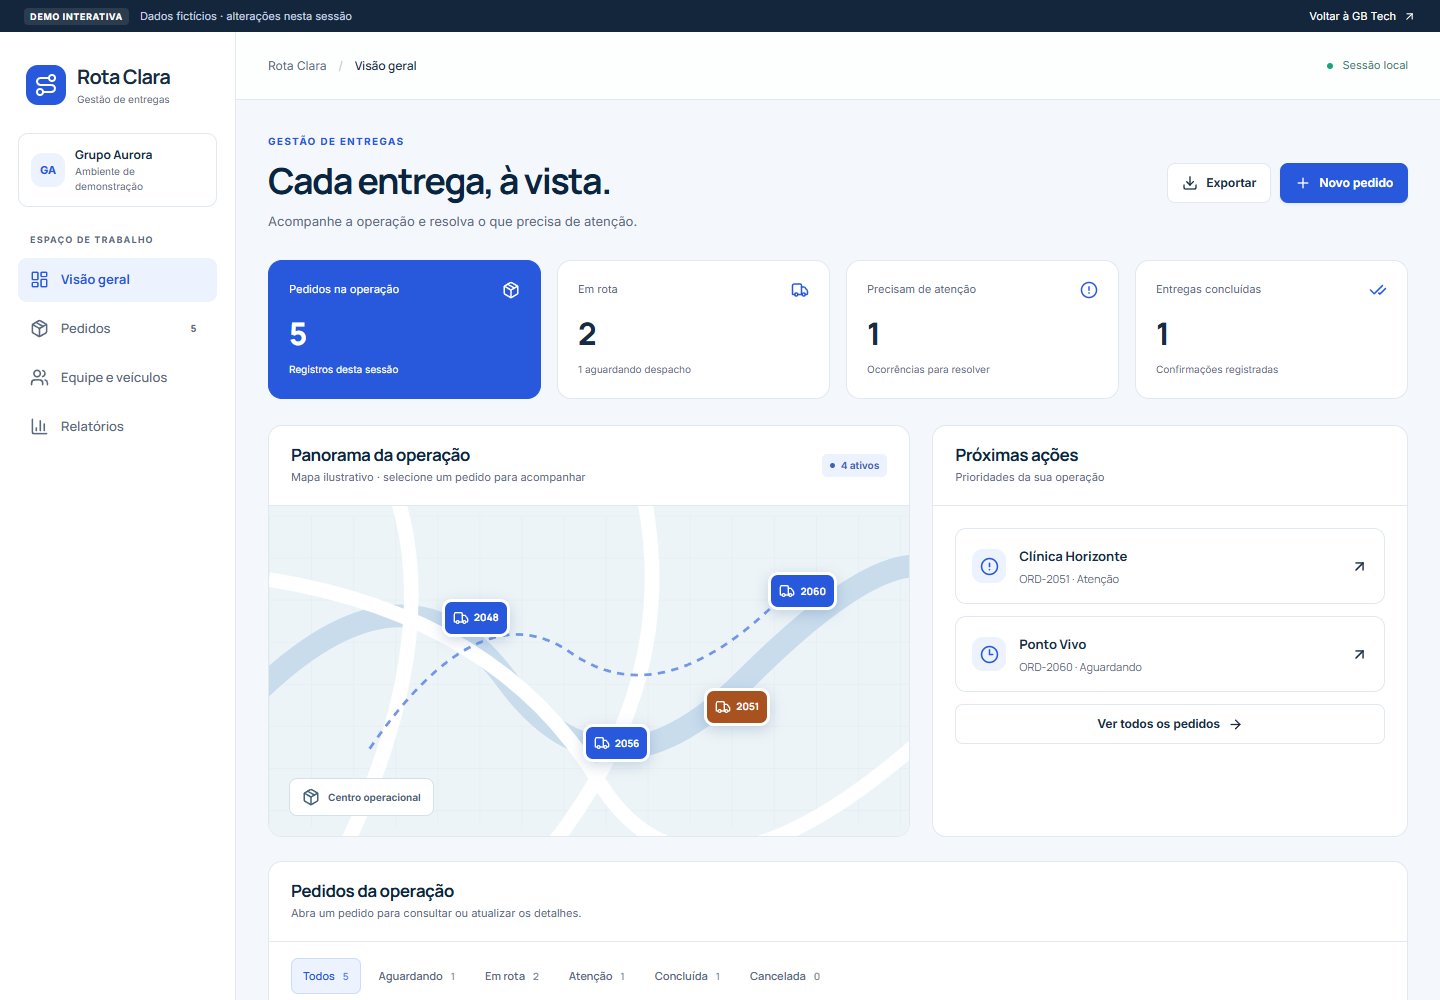Click the Pedidos da operação heading
The height and width of the screenshot is (1000, 1440).
[372, 891]
